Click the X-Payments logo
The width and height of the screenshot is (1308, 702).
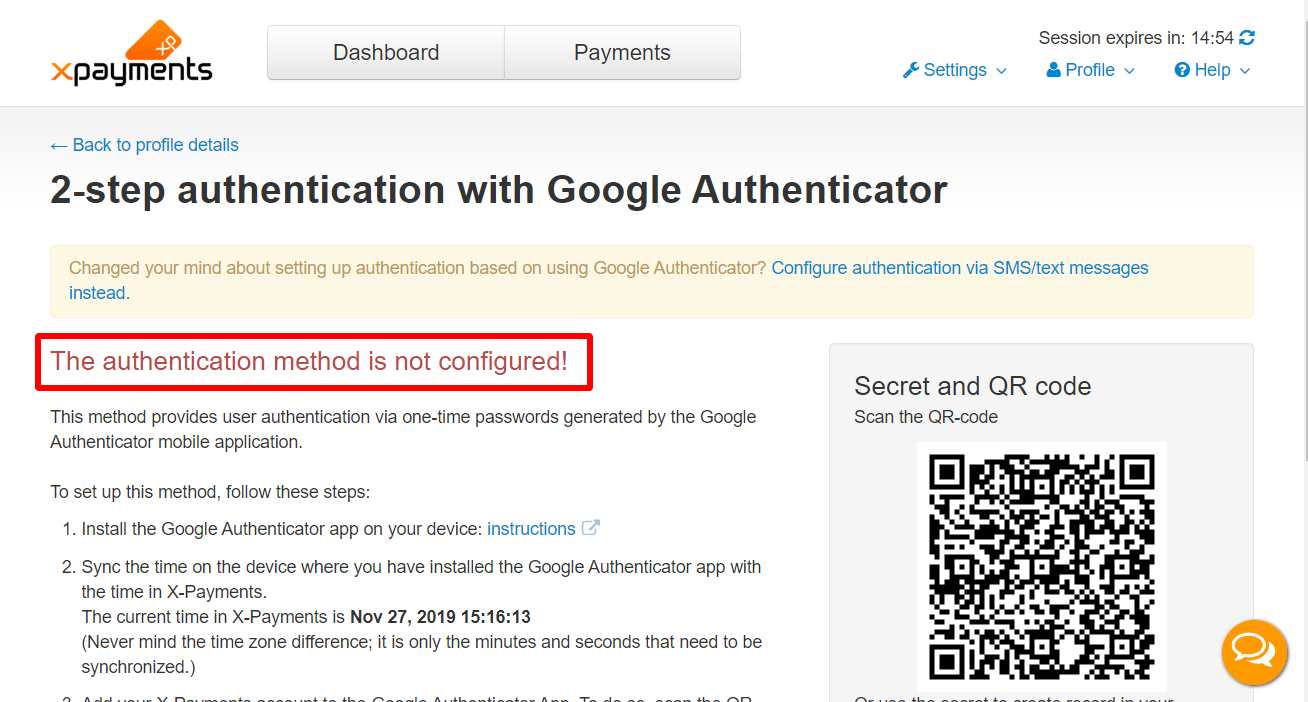pos(131,53)
